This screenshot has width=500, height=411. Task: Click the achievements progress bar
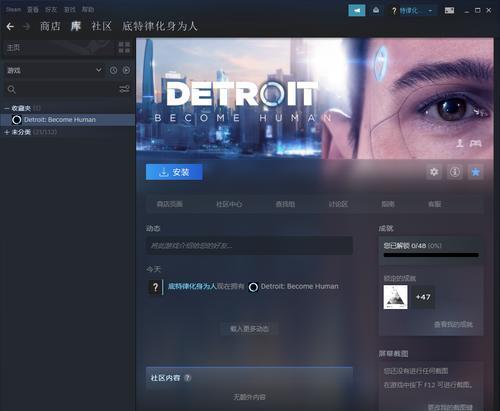431,255
